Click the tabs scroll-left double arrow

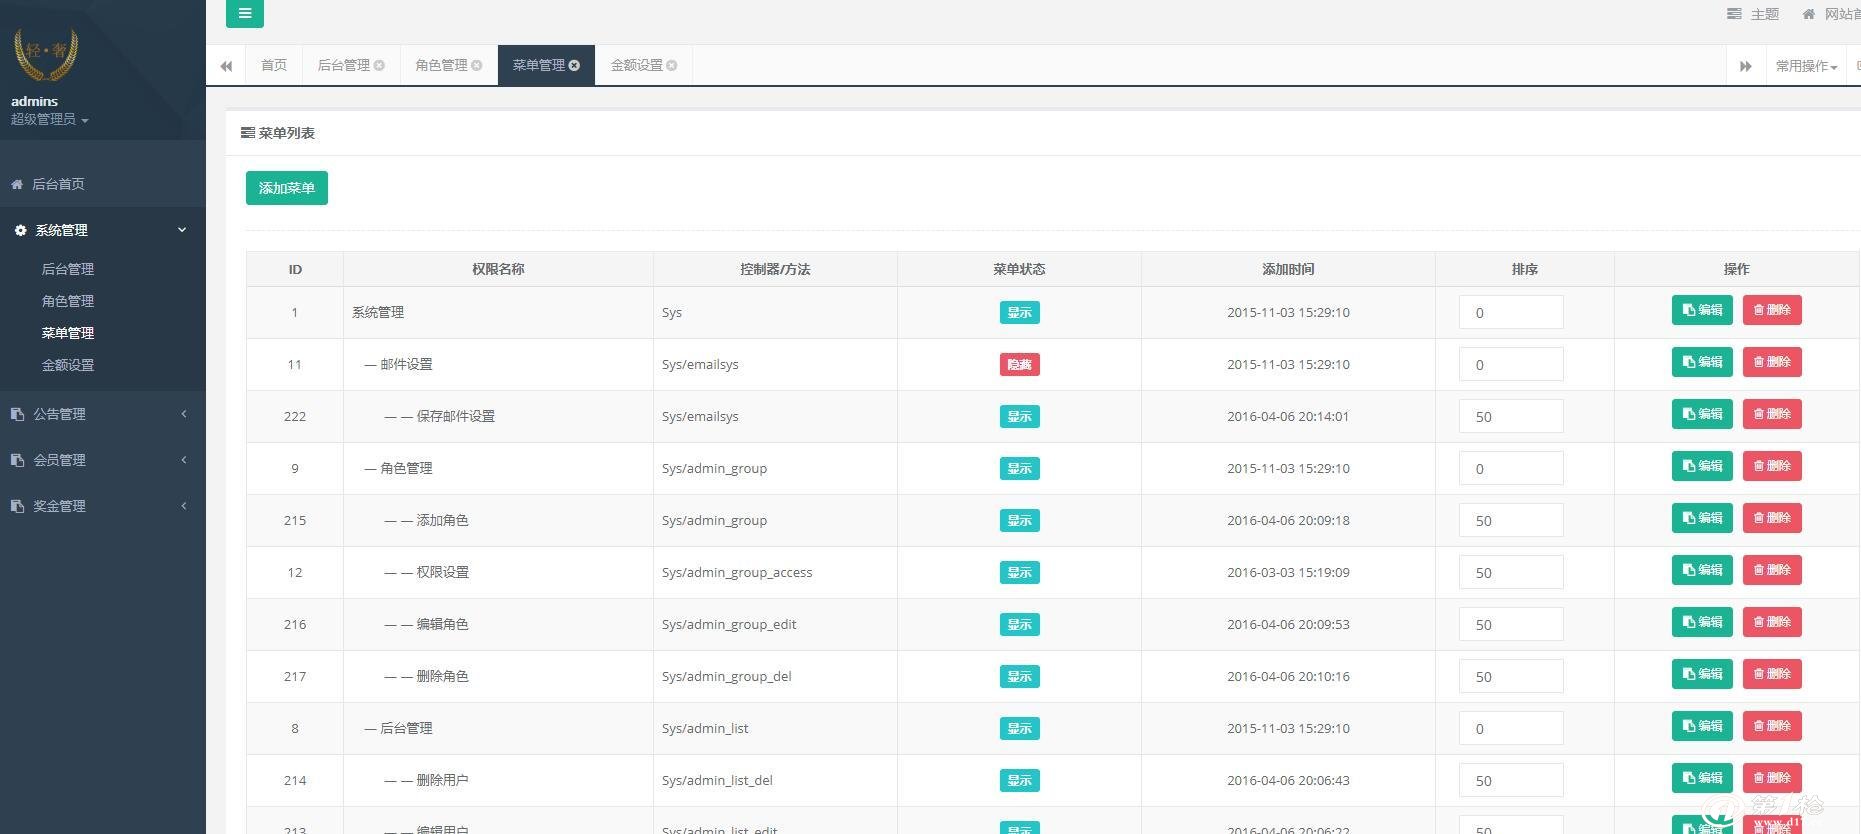226,66
